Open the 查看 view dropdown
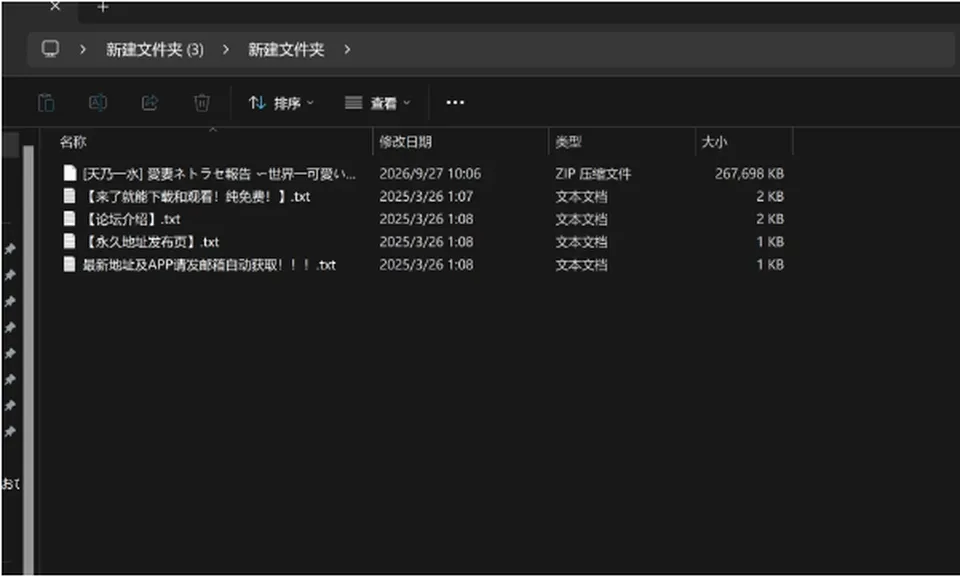The width and height of the screenshot is (960, 577). point(377,103)
